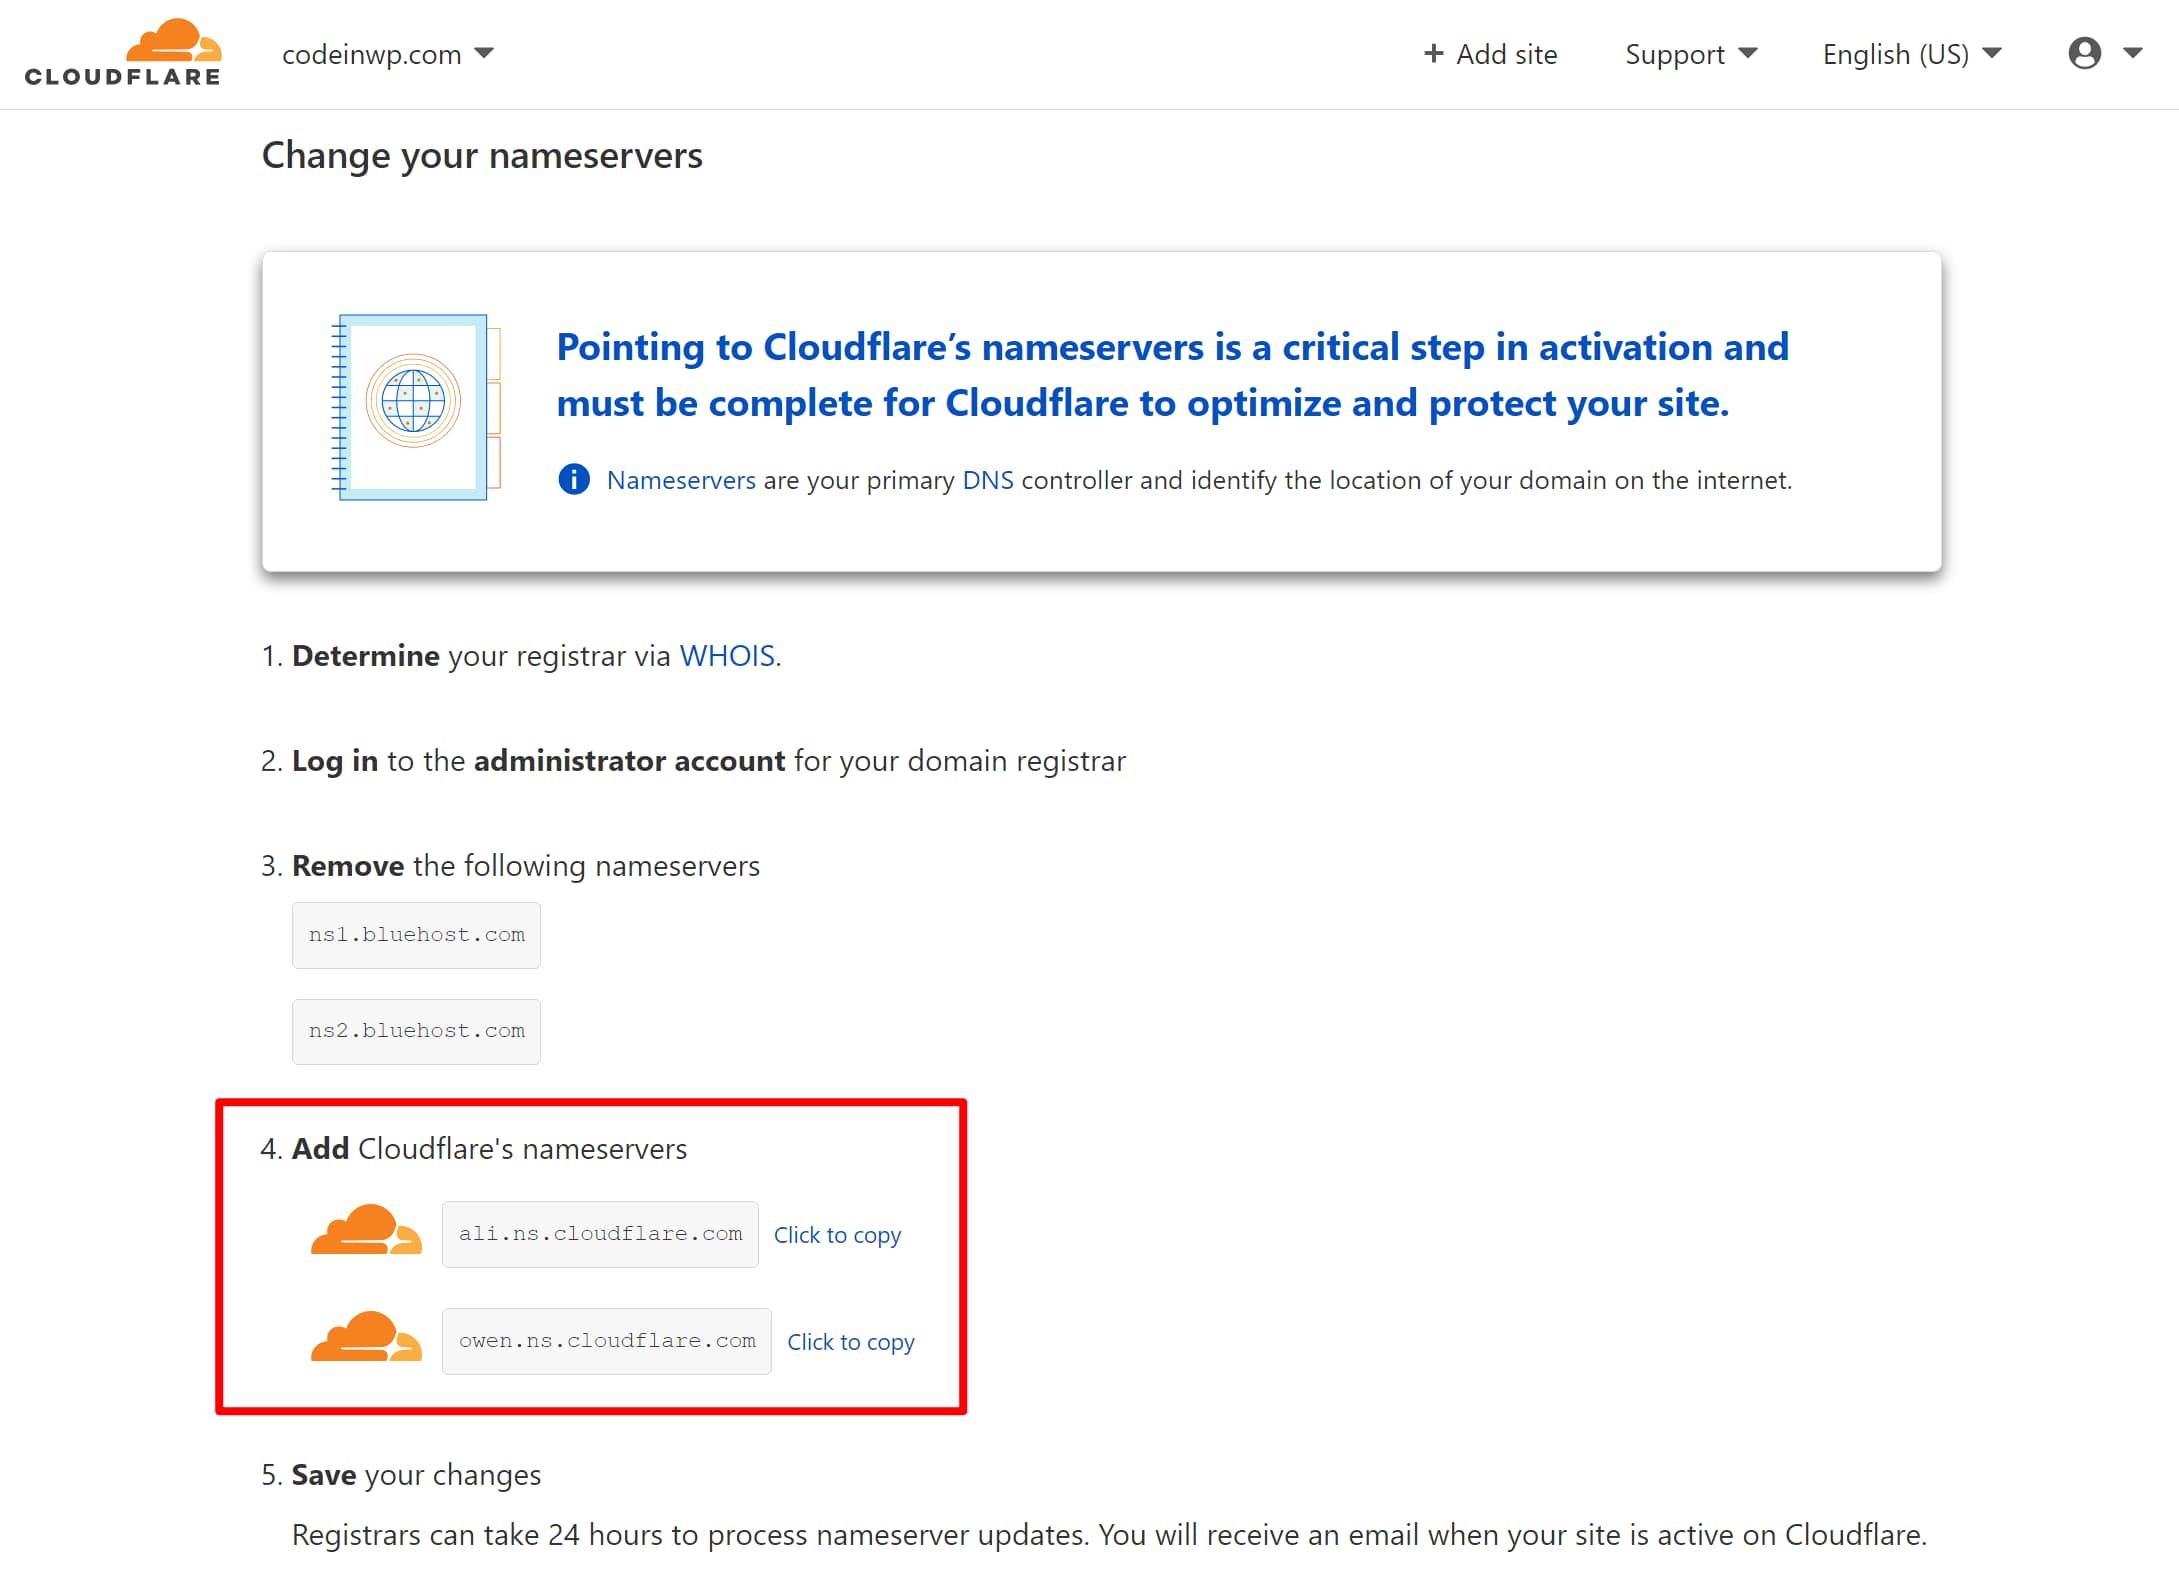Click the info icon beside Nameservers description
2179x1589 pixels.
tap(573, 479)
